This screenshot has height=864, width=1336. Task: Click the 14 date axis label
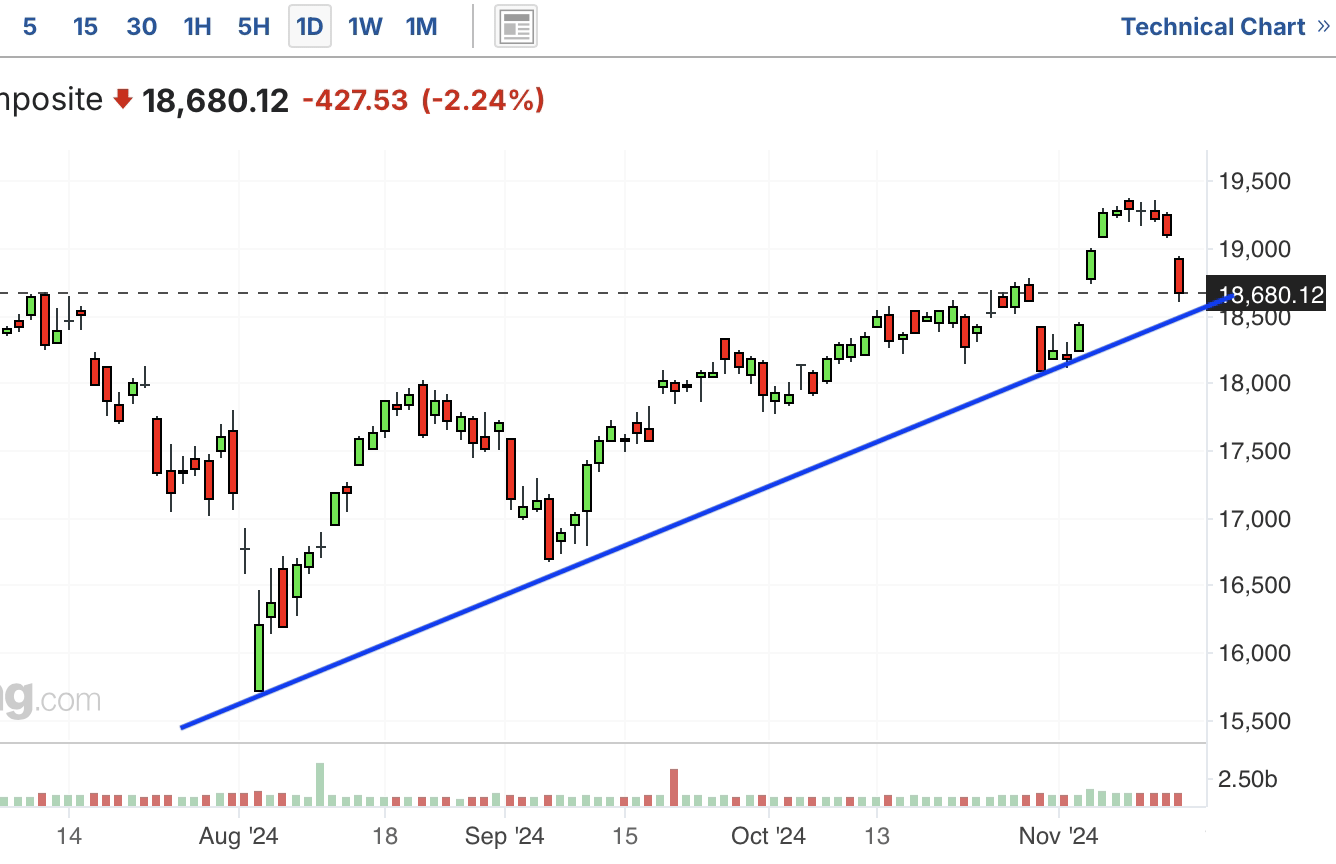click(69, 836)
